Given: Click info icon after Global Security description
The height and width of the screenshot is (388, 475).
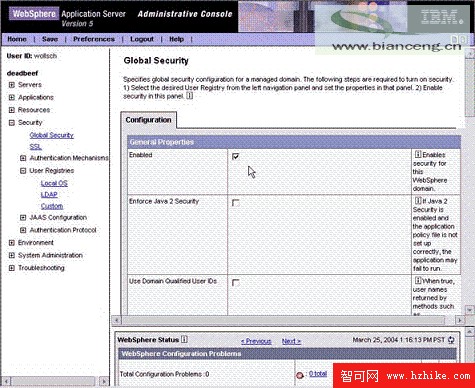Looking at the screenshot, I should coord(189,96).
